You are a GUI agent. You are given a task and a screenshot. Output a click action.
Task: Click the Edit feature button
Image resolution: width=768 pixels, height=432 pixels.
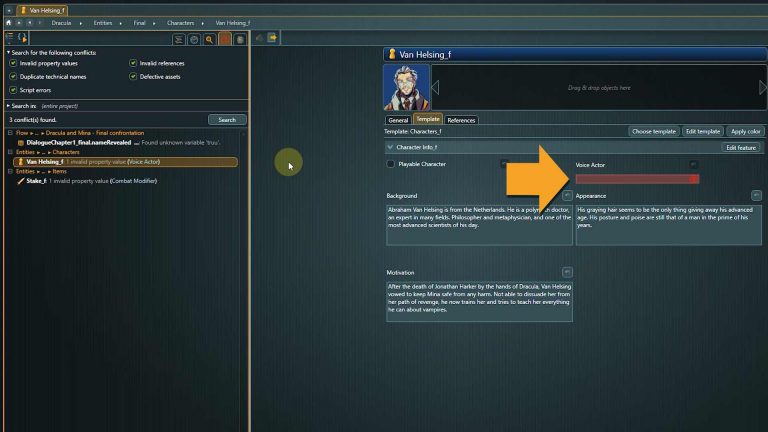(741, 147)
